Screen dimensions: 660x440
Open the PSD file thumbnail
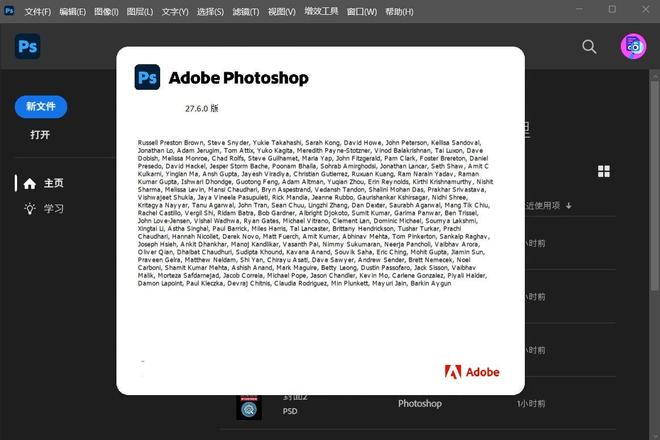pyautogui.click(x=249, y=408)
